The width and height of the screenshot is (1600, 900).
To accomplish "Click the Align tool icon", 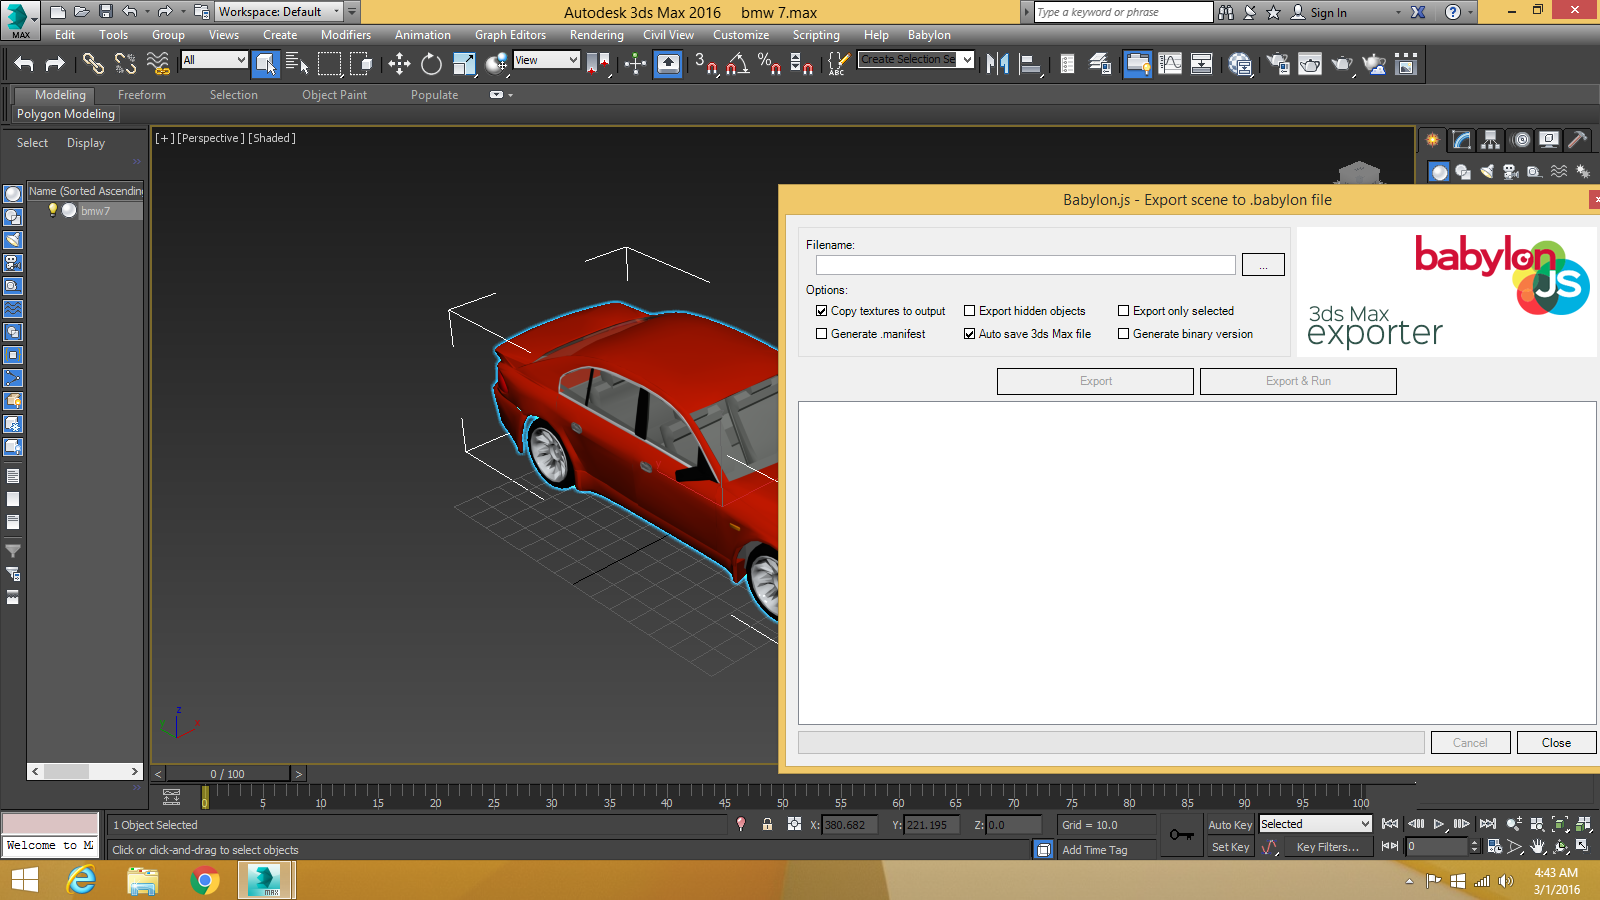I will (x=1030, y=64).
